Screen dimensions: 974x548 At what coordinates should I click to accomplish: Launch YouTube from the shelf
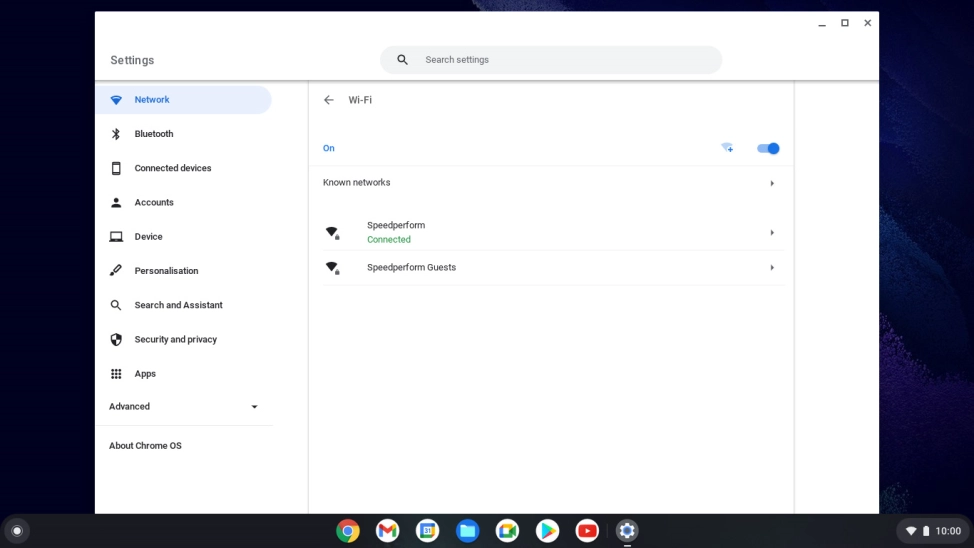coord(587,531)
